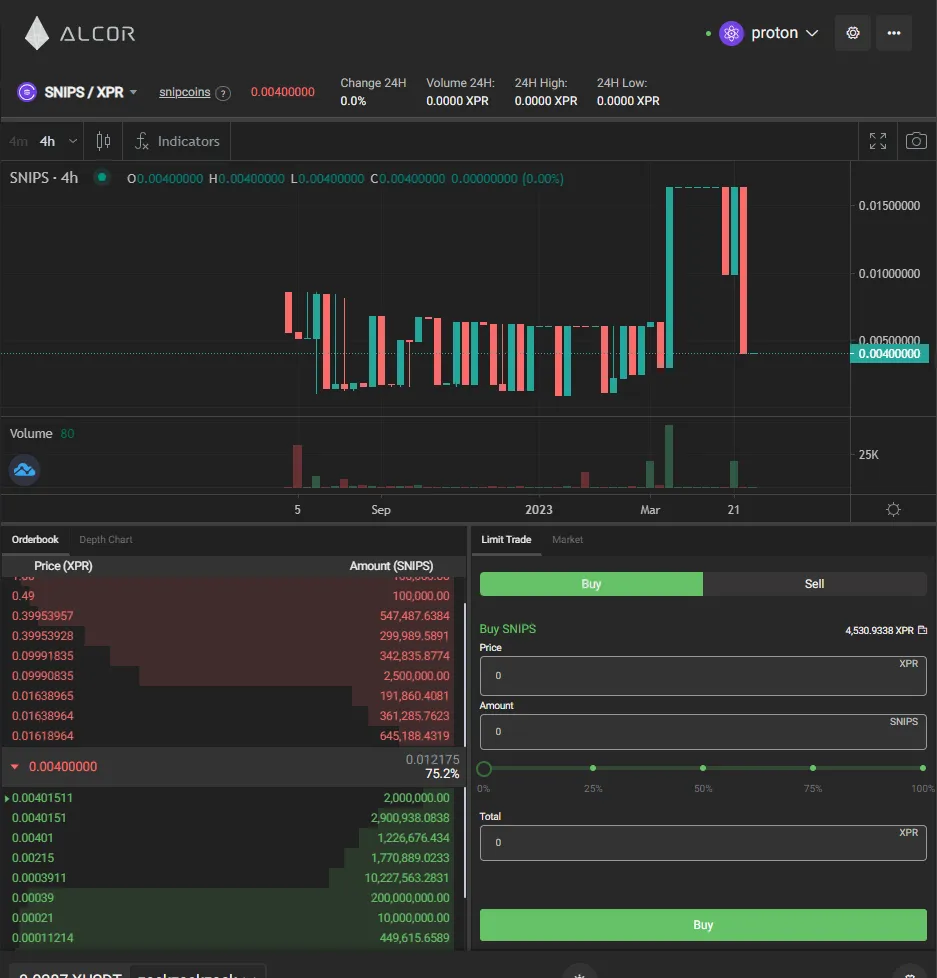937x978 pixels.
Task: Switch to the Orderbook tab
Action: point(35,540)
